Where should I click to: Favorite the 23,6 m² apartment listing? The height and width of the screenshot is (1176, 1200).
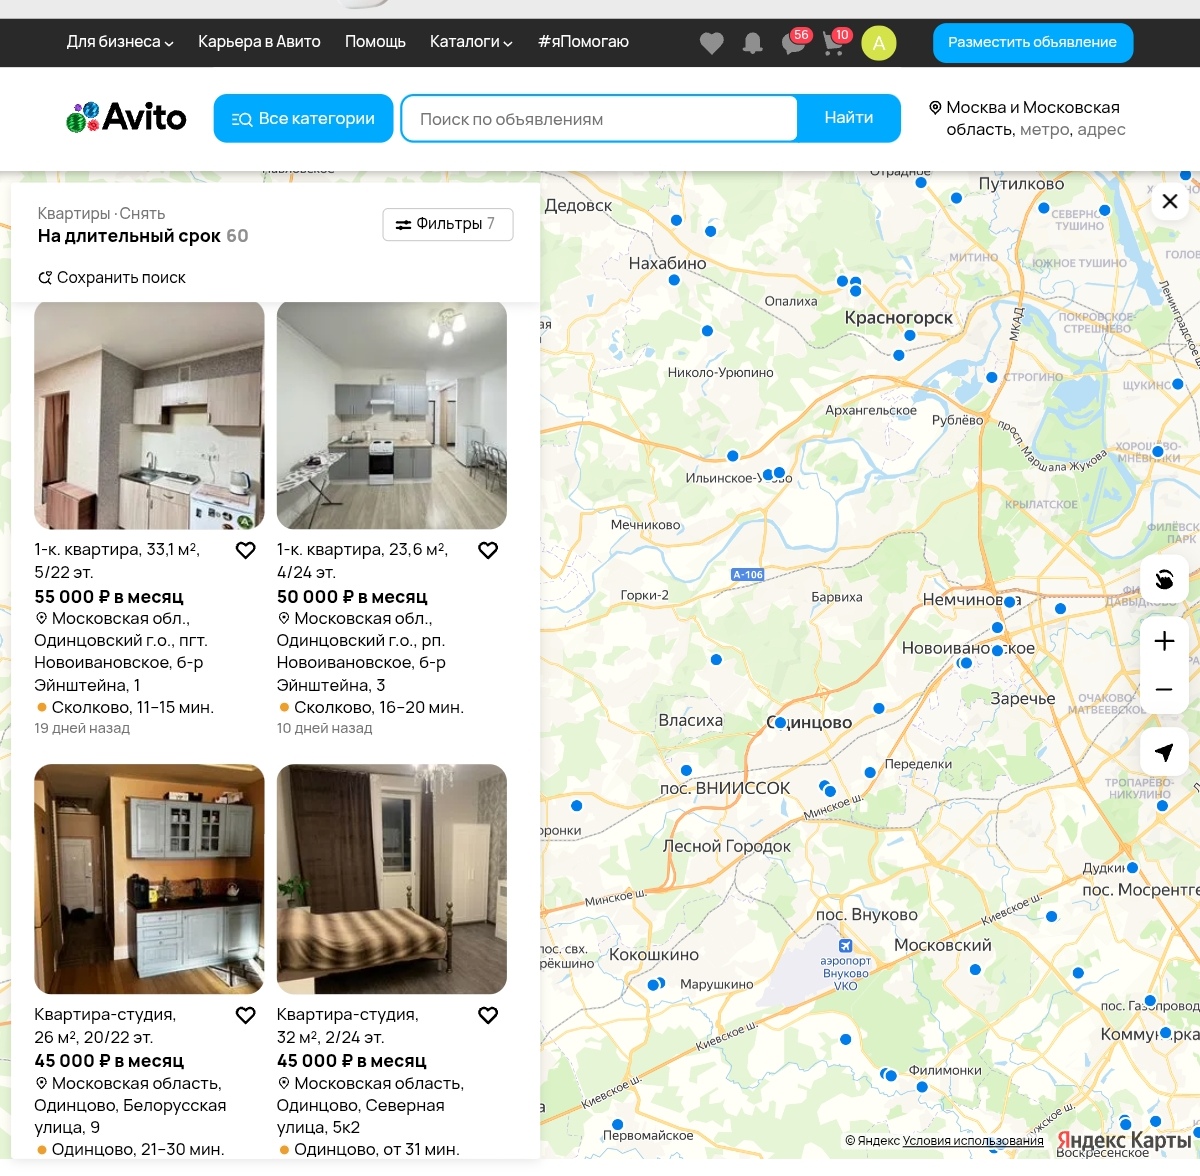(488, 550)
